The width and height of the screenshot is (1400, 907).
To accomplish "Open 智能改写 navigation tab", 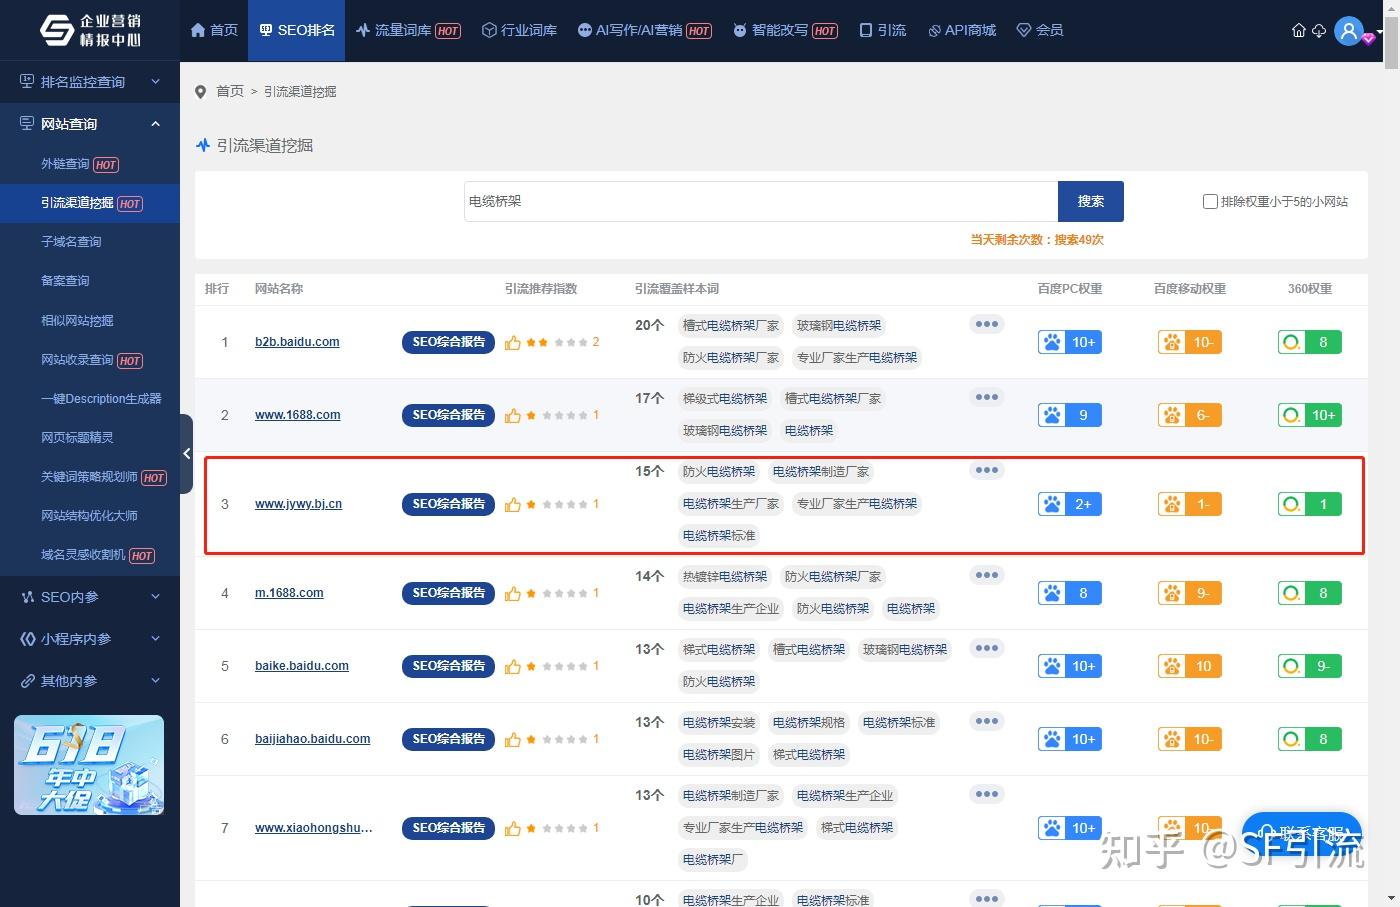I will [x=785, y=30].
